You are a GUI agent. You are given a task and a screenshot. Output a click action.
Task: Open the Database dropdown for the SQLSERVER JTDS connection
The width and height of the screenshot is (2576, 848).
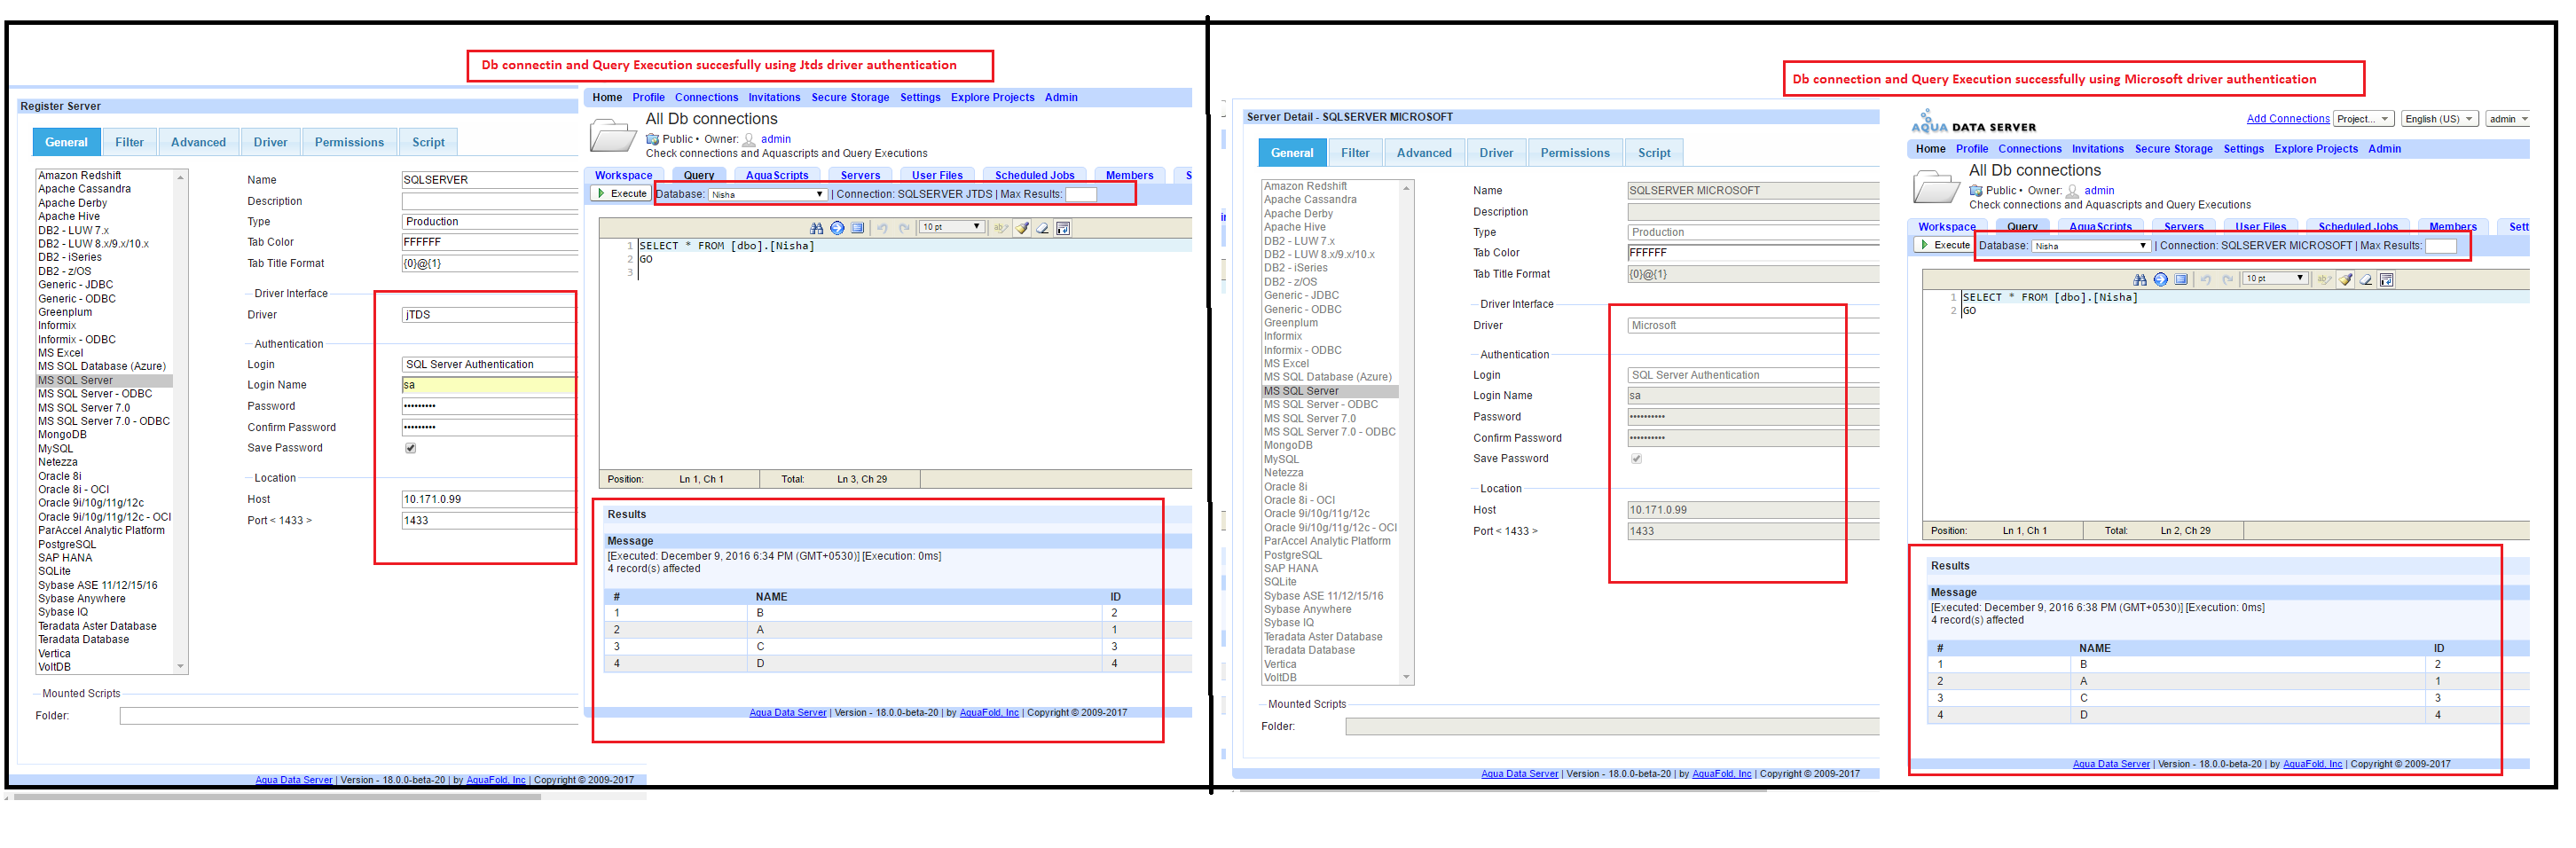[767, 195]
